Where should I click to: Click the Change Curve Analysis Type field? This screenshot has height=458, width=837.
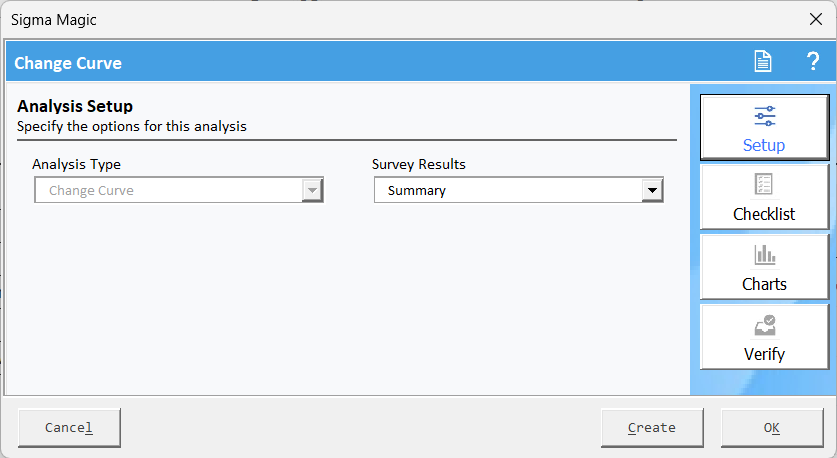[179, 190]
